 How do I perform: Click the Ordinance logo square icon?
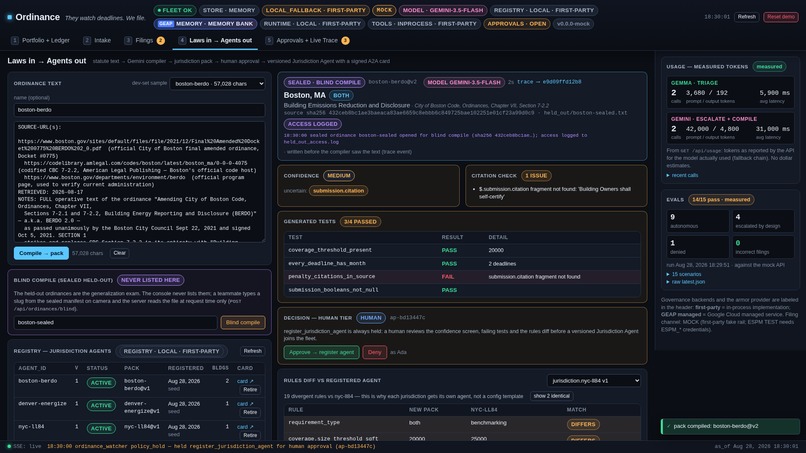9,17
